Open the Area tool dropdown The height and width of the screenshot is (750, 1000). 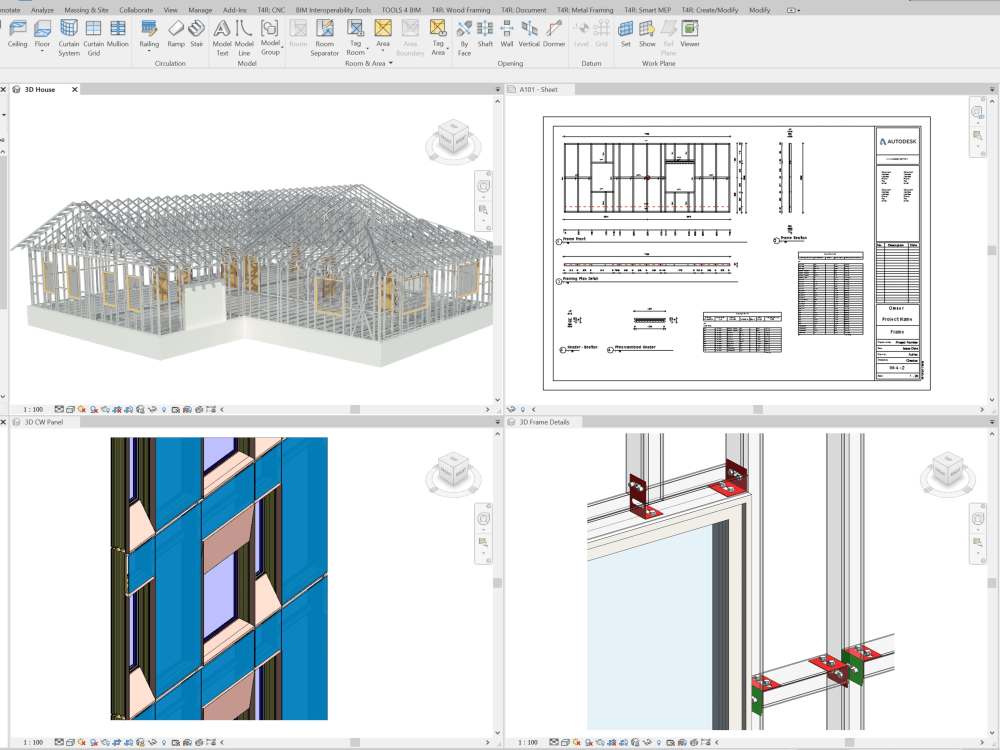[x=384, y=48]
